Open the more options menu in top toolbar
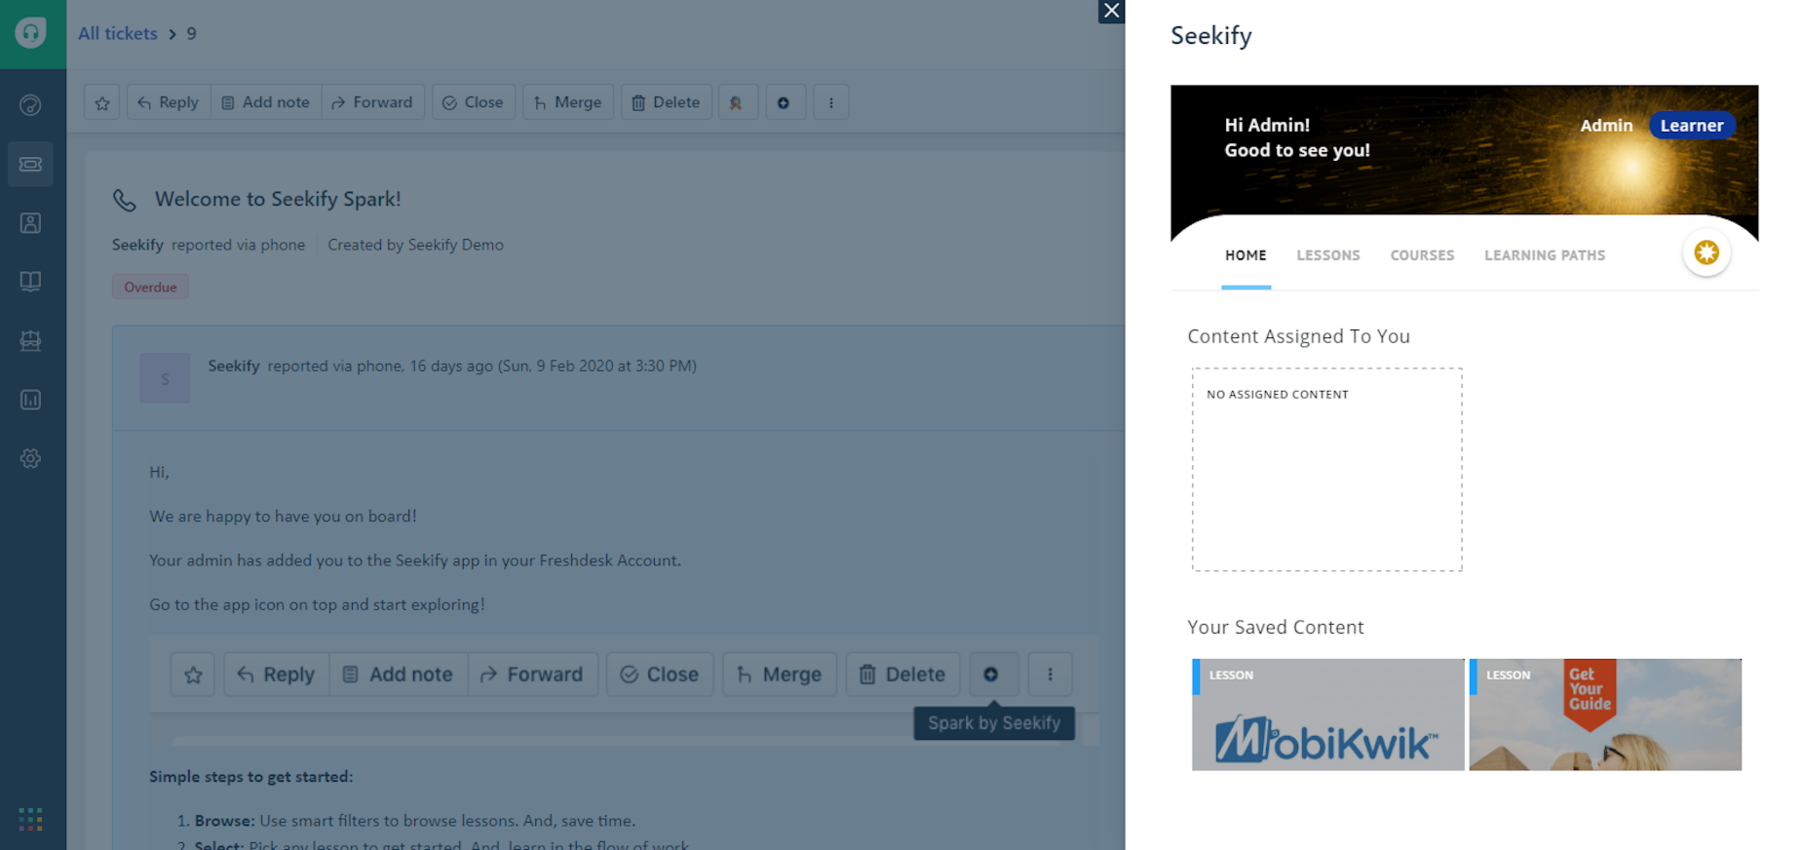 tap(831, 102)
